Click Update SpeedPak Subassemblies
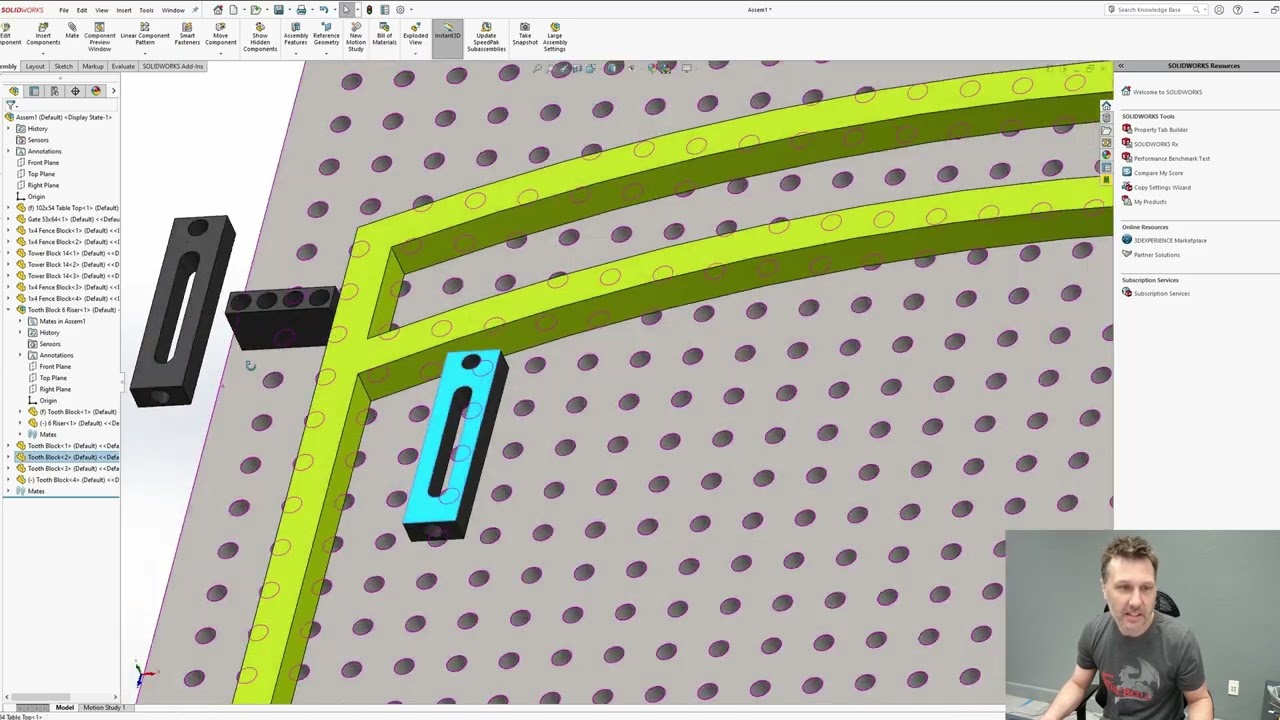The height and width of the screenshot is (720, 1280). 486,37
